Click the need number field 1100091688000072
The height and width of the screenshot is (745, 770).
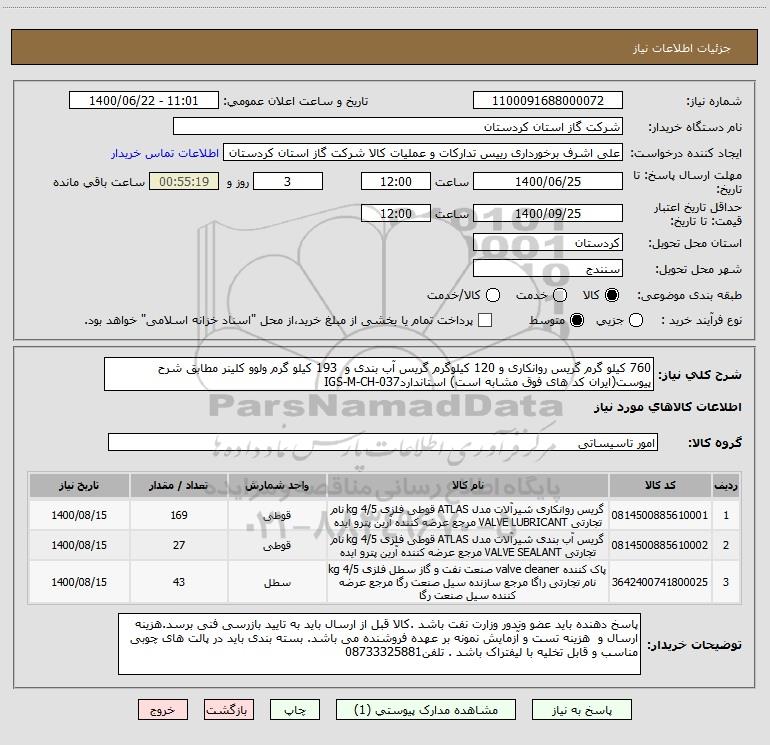pos(548,101)
